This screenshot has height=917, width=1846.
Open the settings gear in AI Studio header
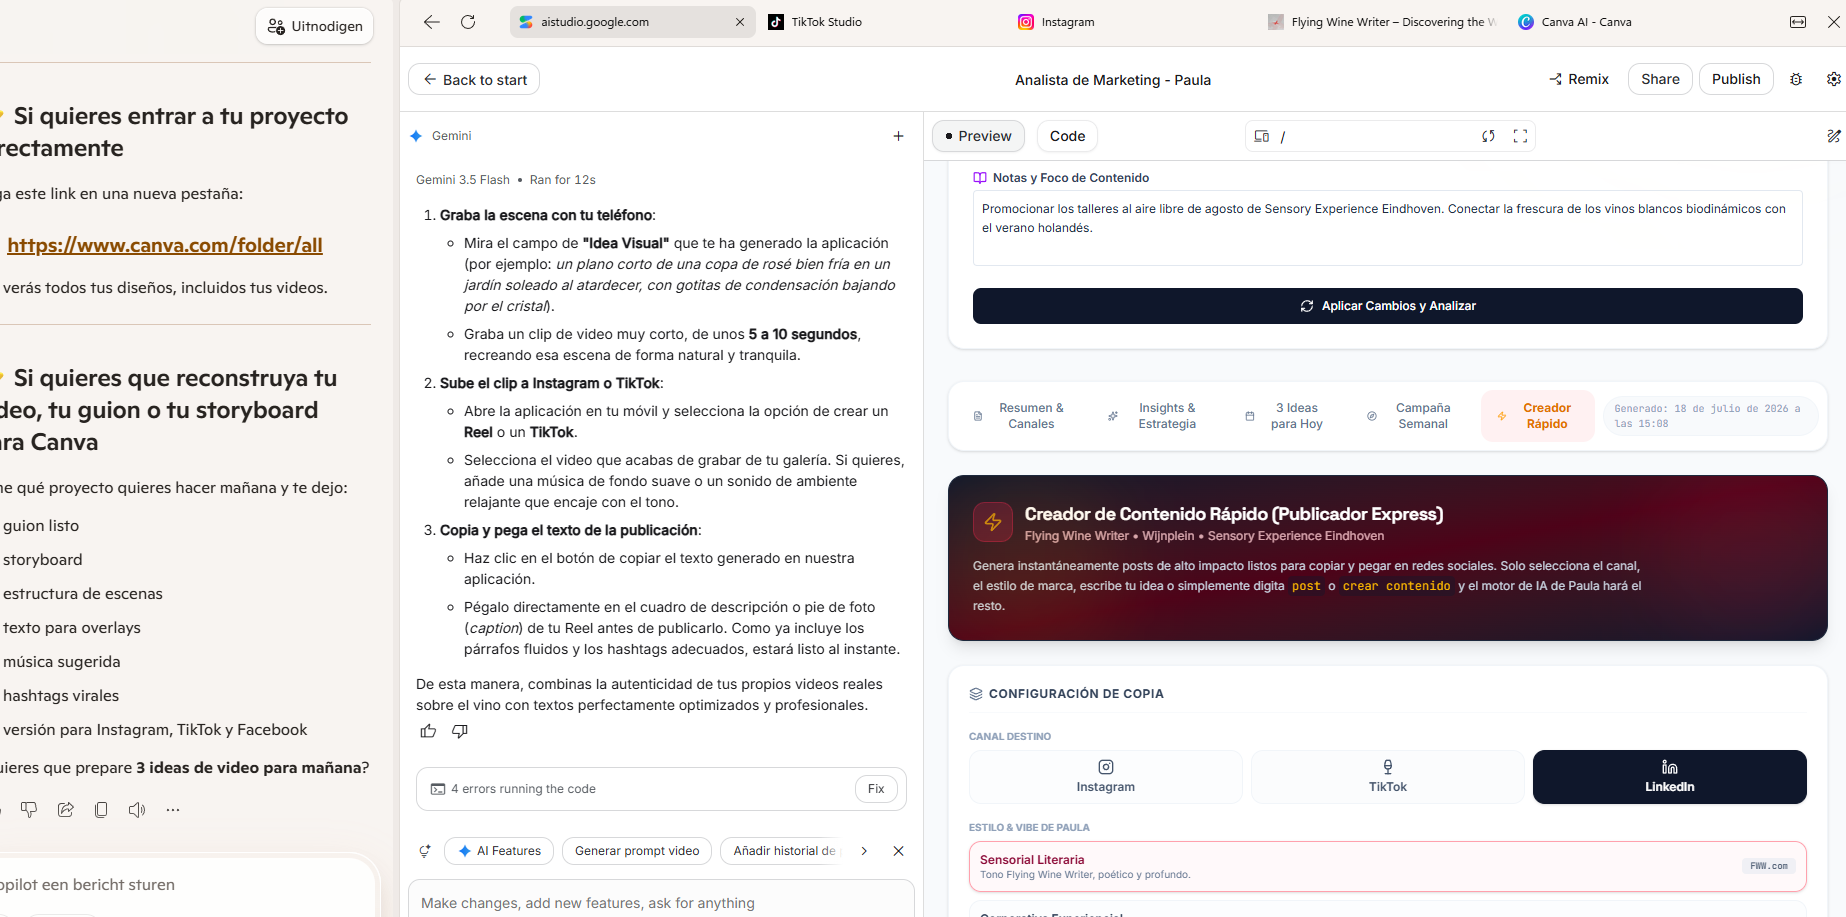(1834, 80)
